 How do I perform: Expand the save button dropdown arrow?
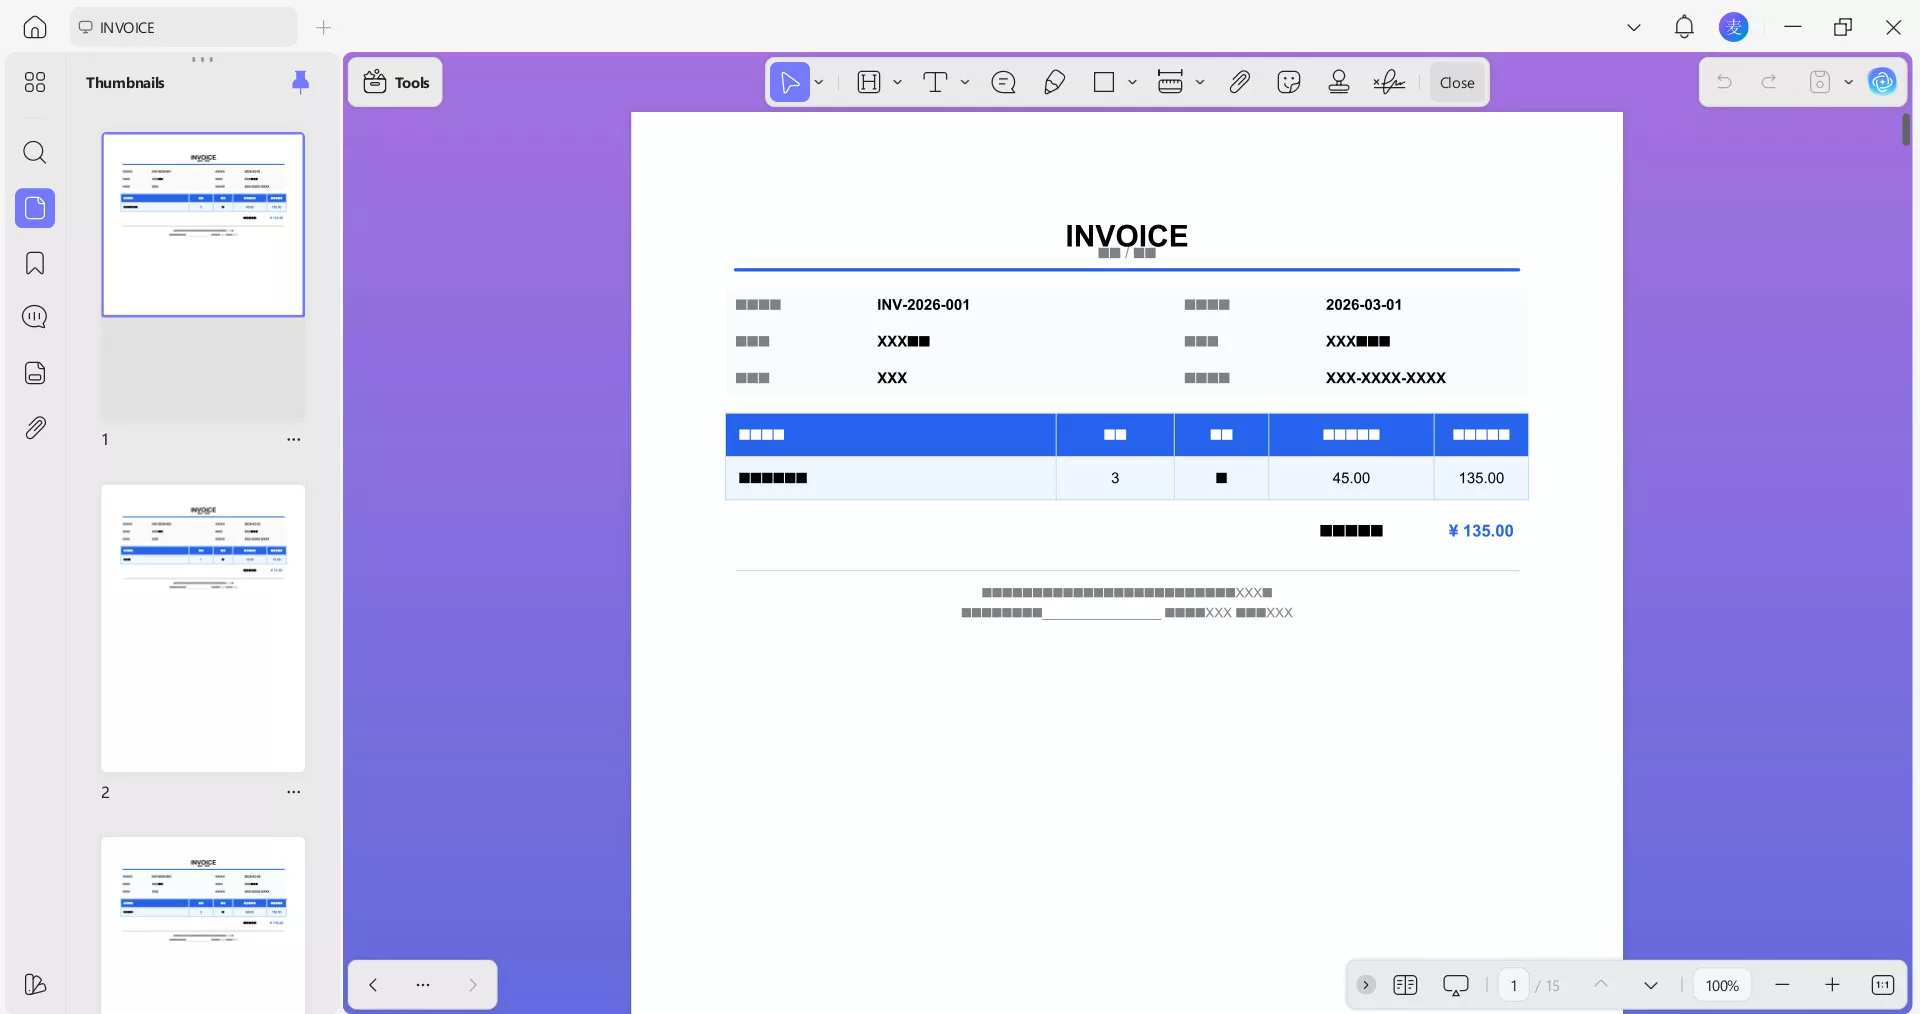tap(1849, 82)
